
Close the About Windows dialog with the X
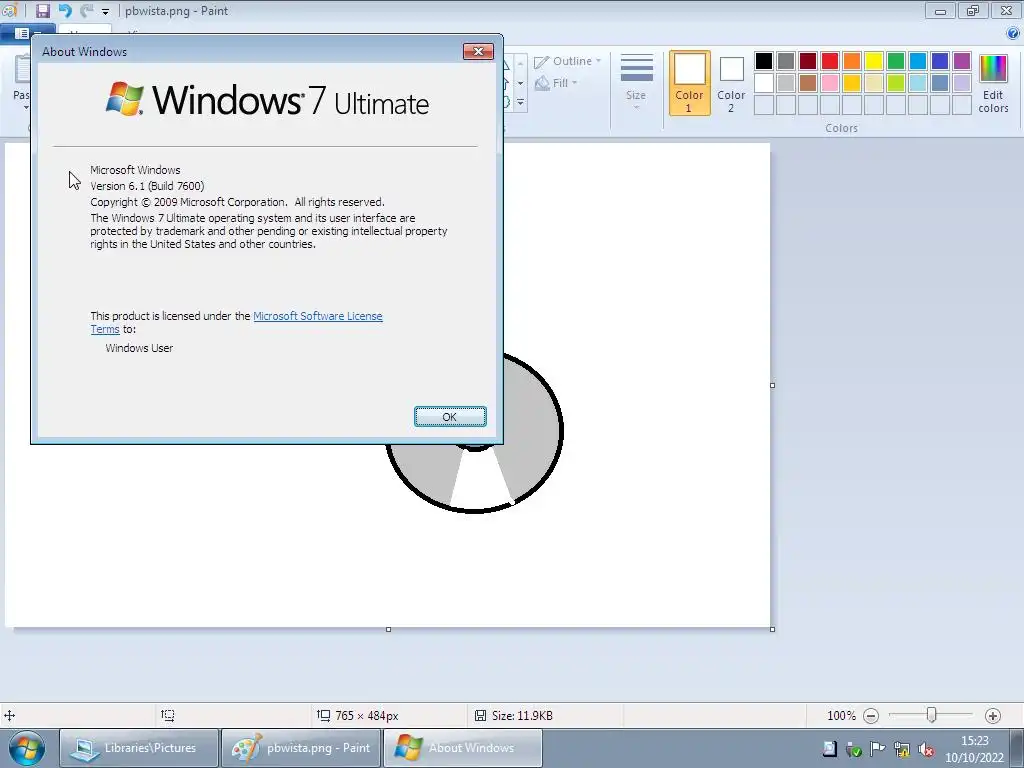click(x=478, y=52)
